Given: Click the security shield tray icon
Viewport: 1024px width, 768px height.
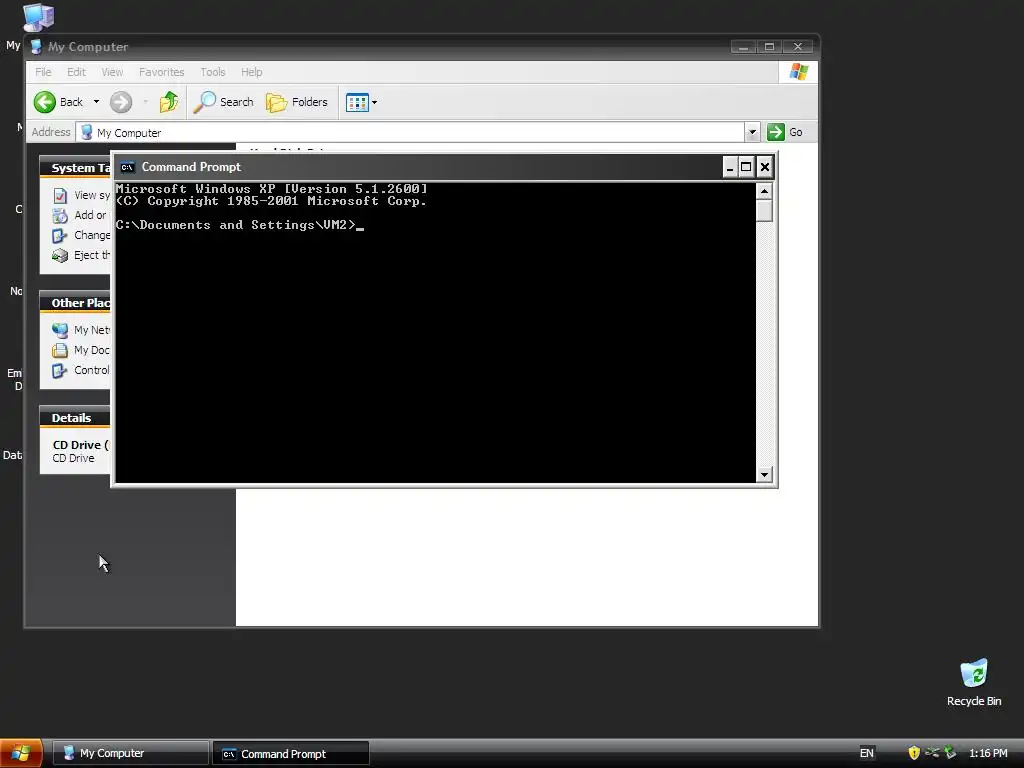Looking at the screenshot, I should 914,753.
